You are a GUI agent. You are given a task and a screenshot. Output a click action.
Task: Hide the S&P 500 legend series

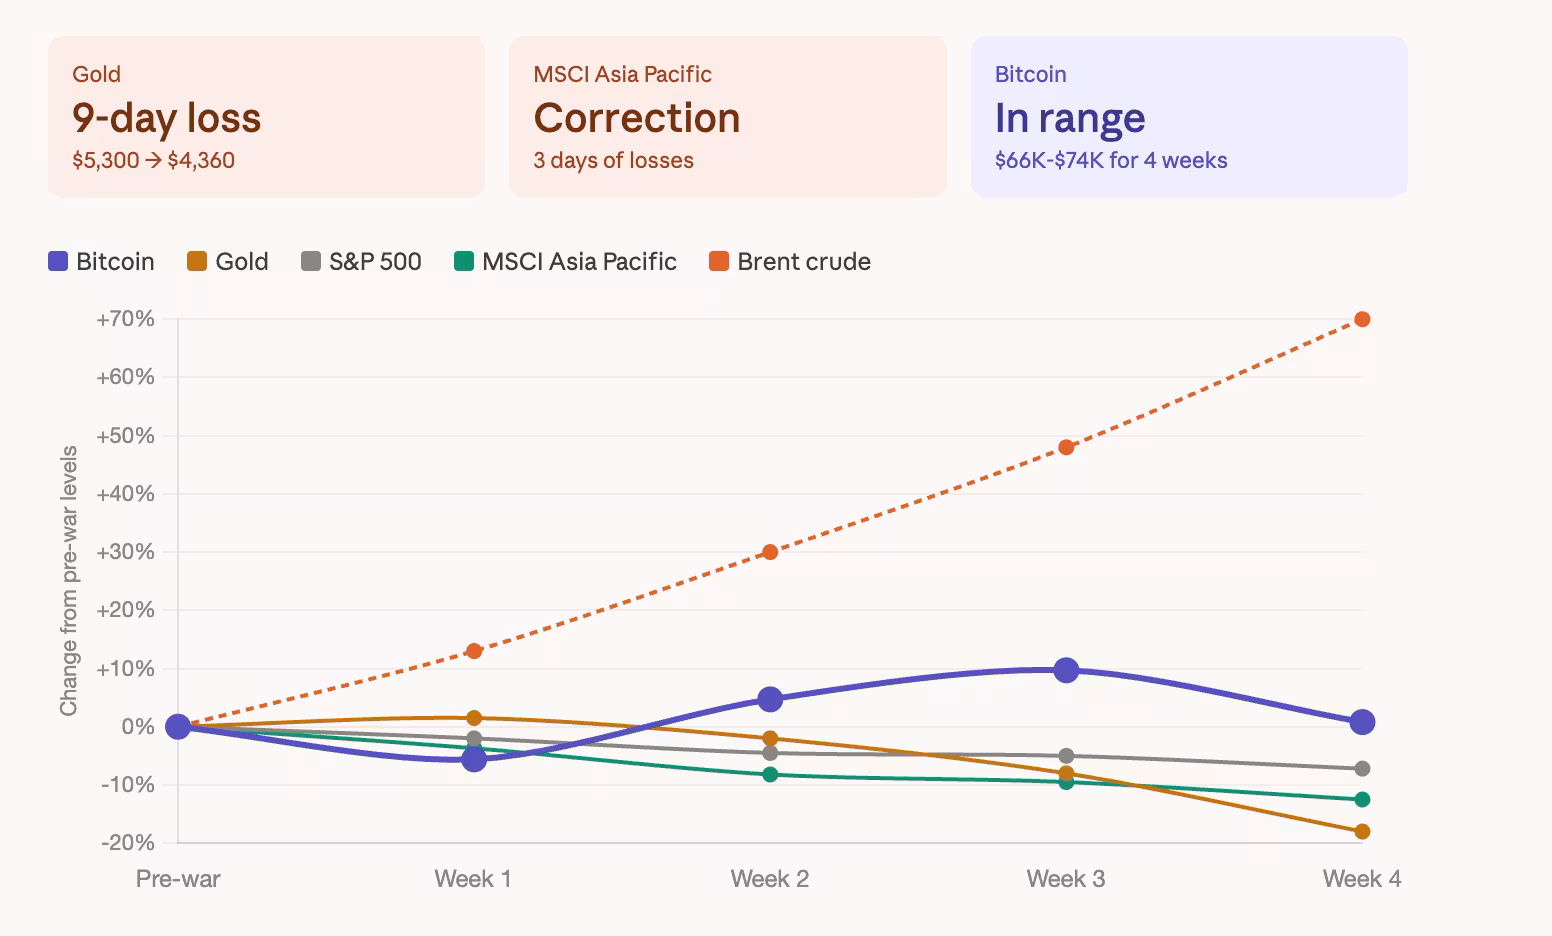pos(361,262)
